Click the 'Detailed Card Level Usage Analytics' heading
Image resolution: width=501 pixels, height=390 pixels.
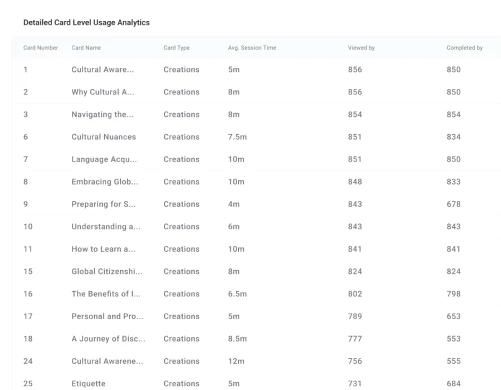[86, 22]
